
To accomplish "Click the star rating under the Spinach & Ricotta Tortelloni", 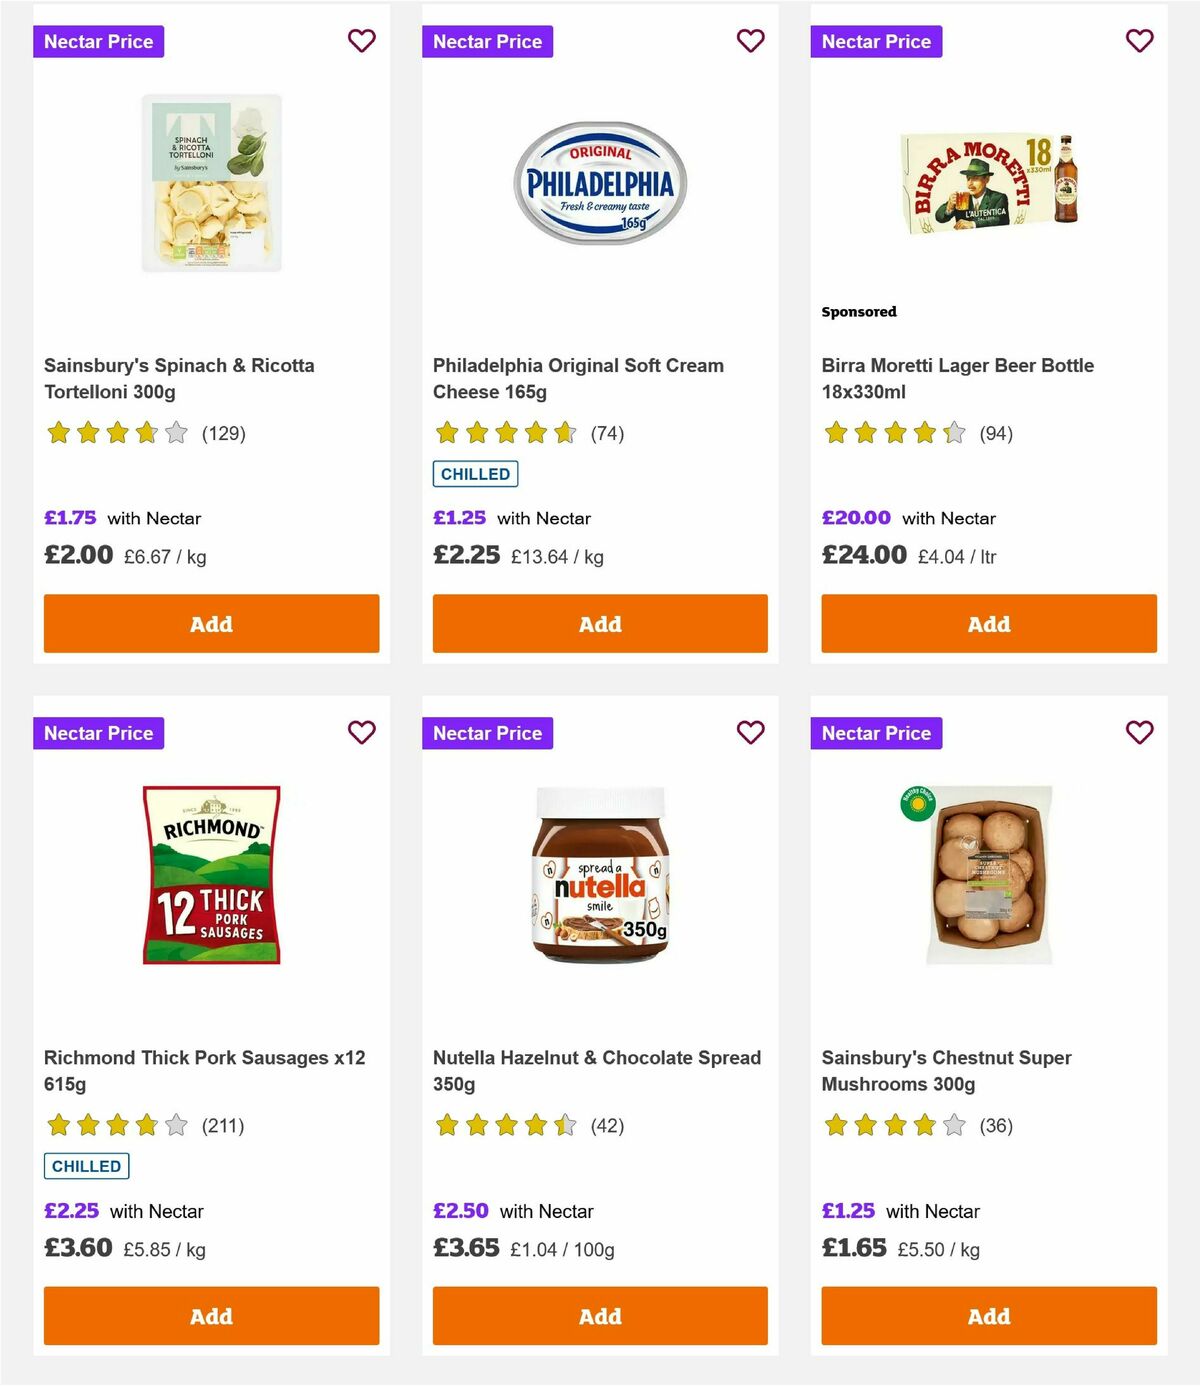I will pos(115,433).
